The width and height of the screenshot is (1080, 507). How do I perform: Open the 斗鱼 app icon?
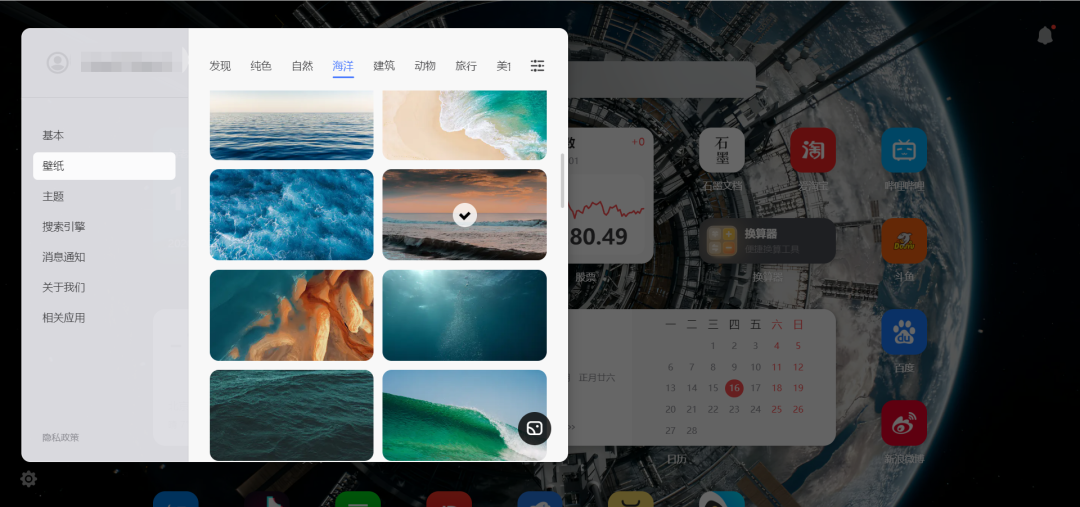[904, 241]
